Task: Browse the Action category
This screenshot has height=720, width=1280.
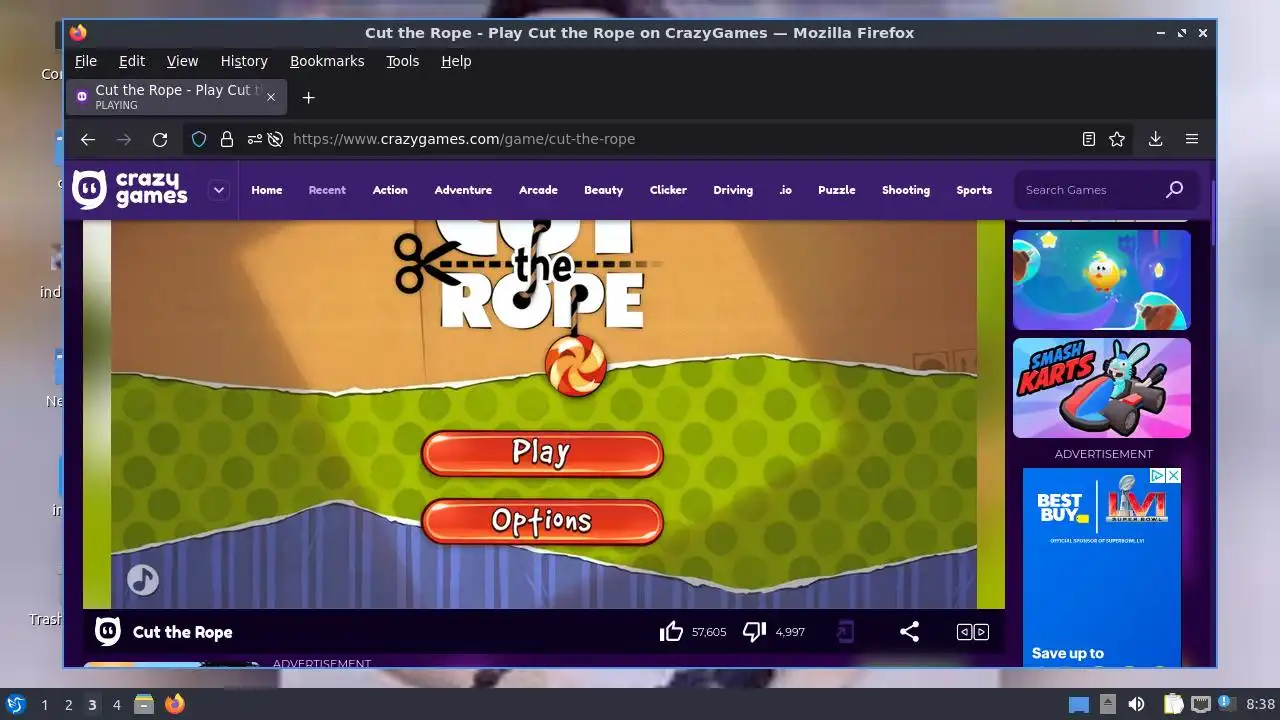Action: pos(390,190)
